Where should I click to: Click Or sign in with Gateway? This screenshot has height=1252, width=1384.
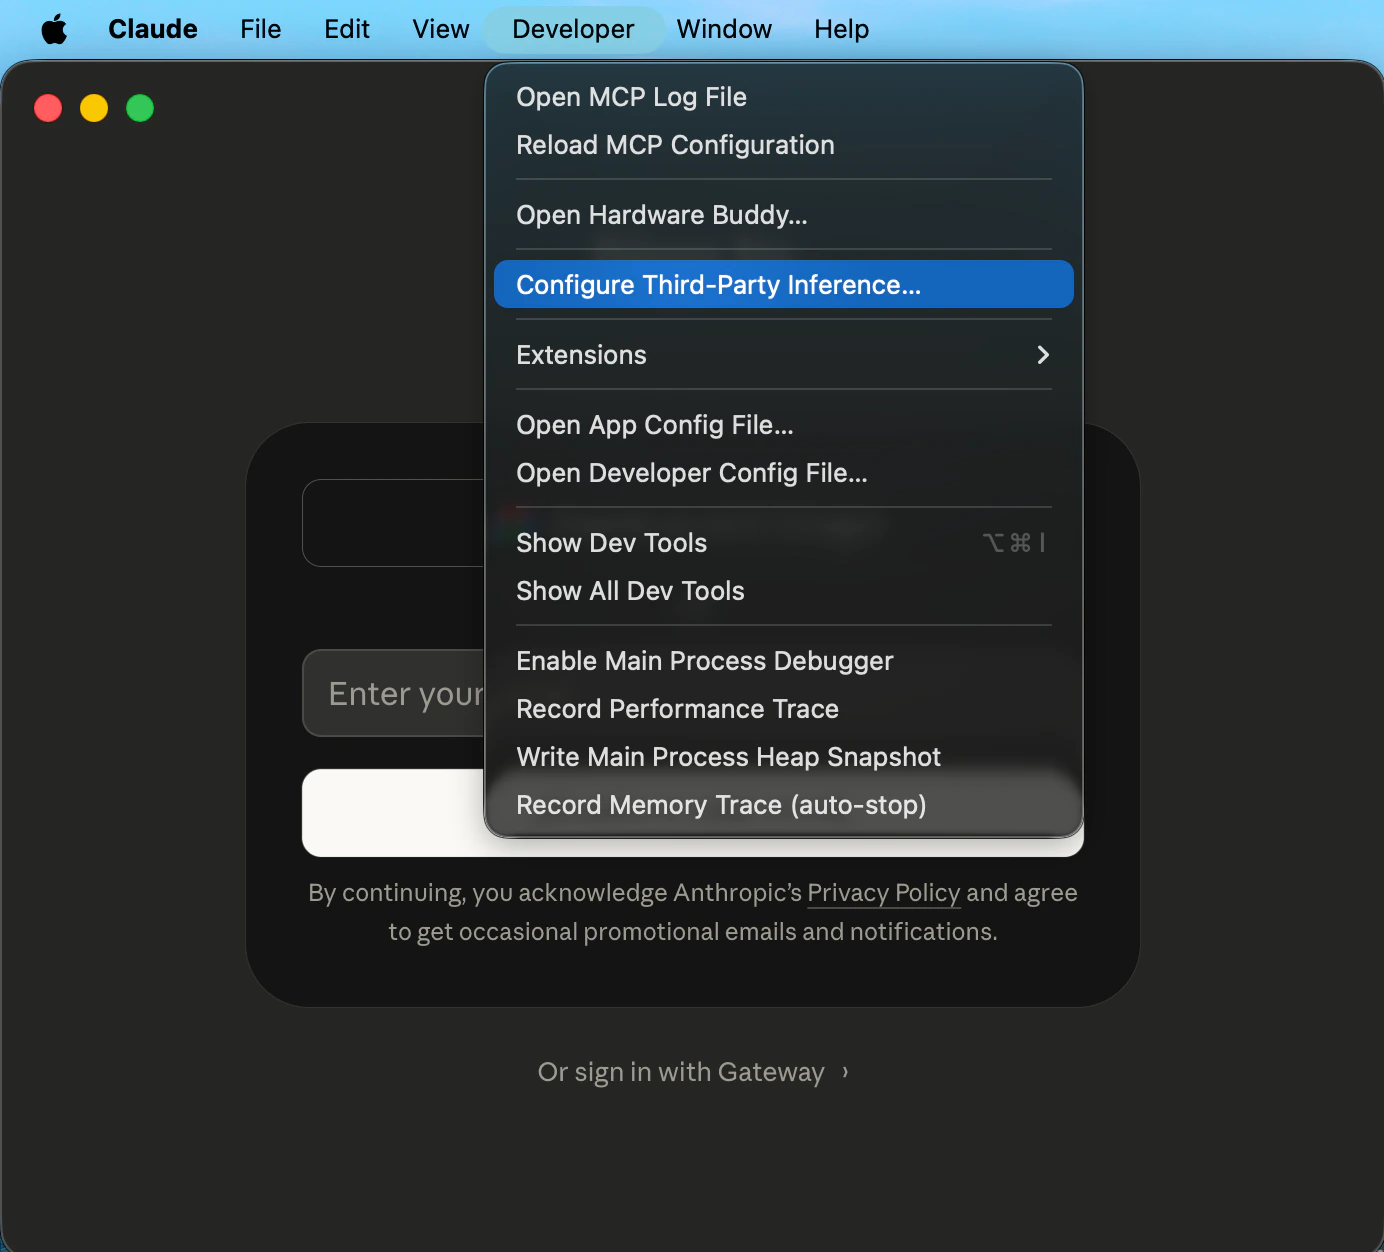pos(693,1072)
